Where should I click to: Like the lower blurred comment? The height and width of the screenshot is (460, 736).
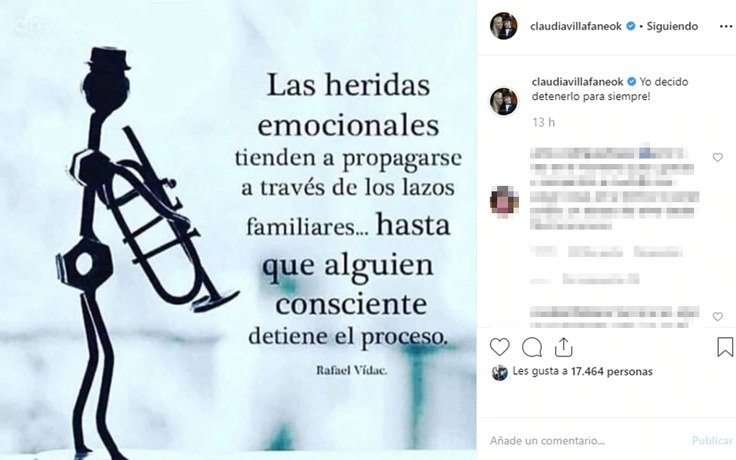coord(718,316)
